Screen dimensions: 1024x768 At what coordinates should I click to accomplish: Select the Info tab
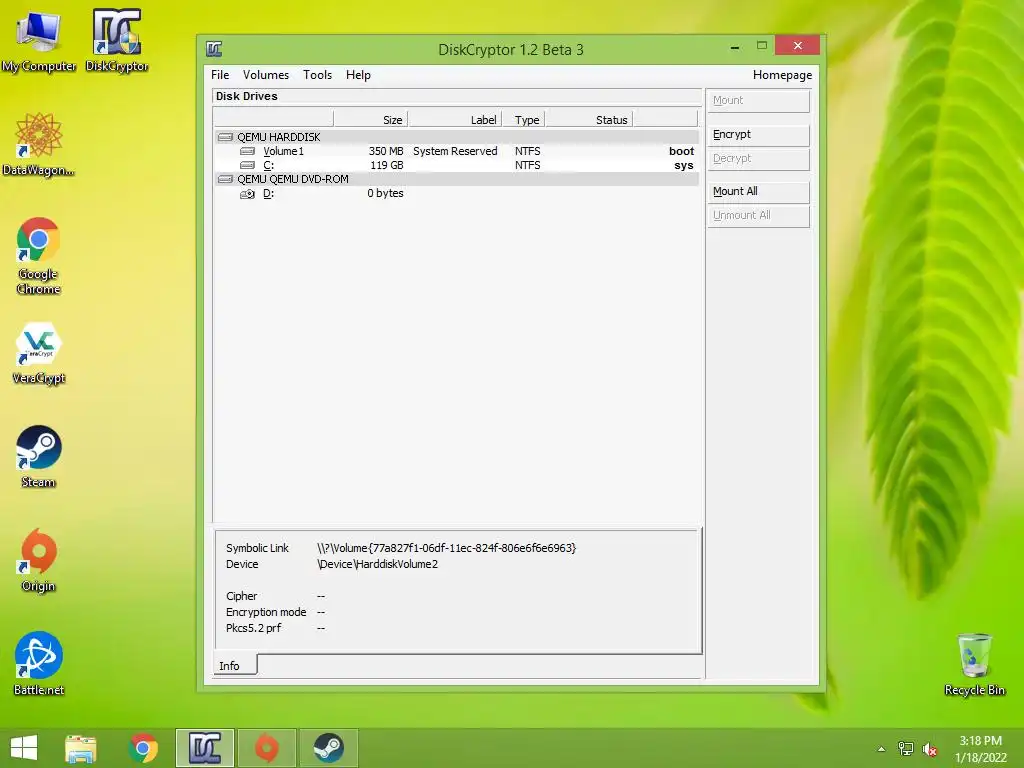[x=234, y=665]
